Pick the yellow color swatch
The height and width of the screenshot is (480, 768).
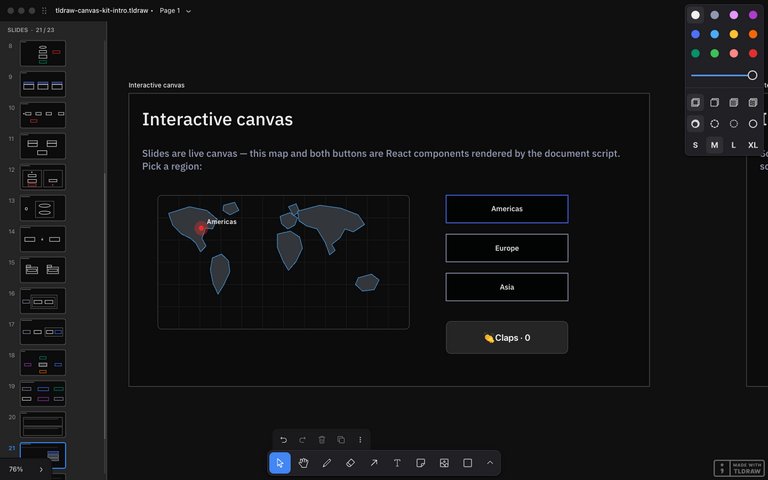pyautogui.click(x=734, y=34)
